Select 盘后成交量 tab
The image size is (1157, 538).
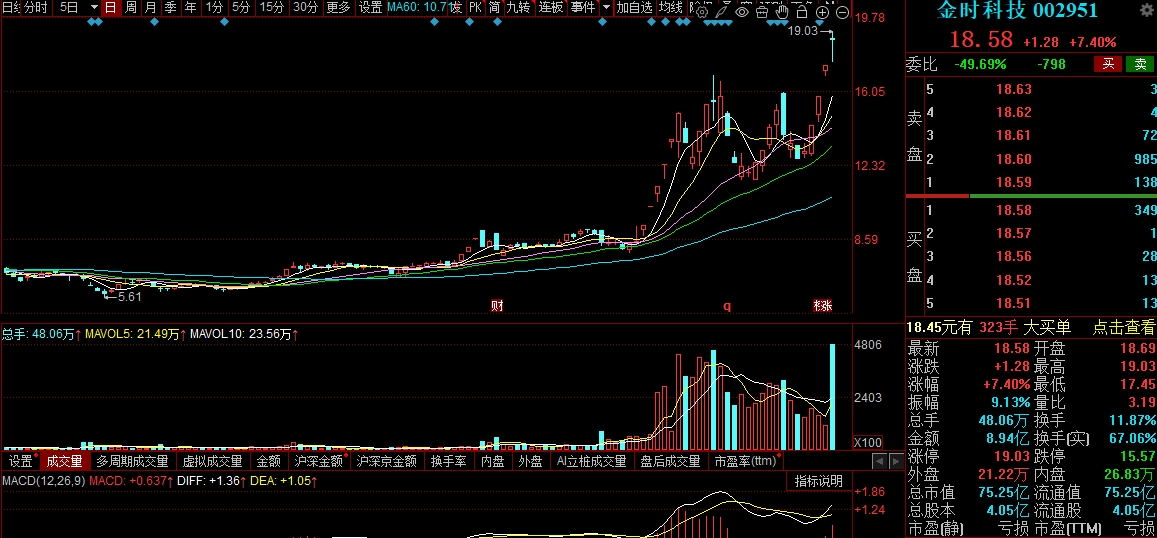[671, 462]
